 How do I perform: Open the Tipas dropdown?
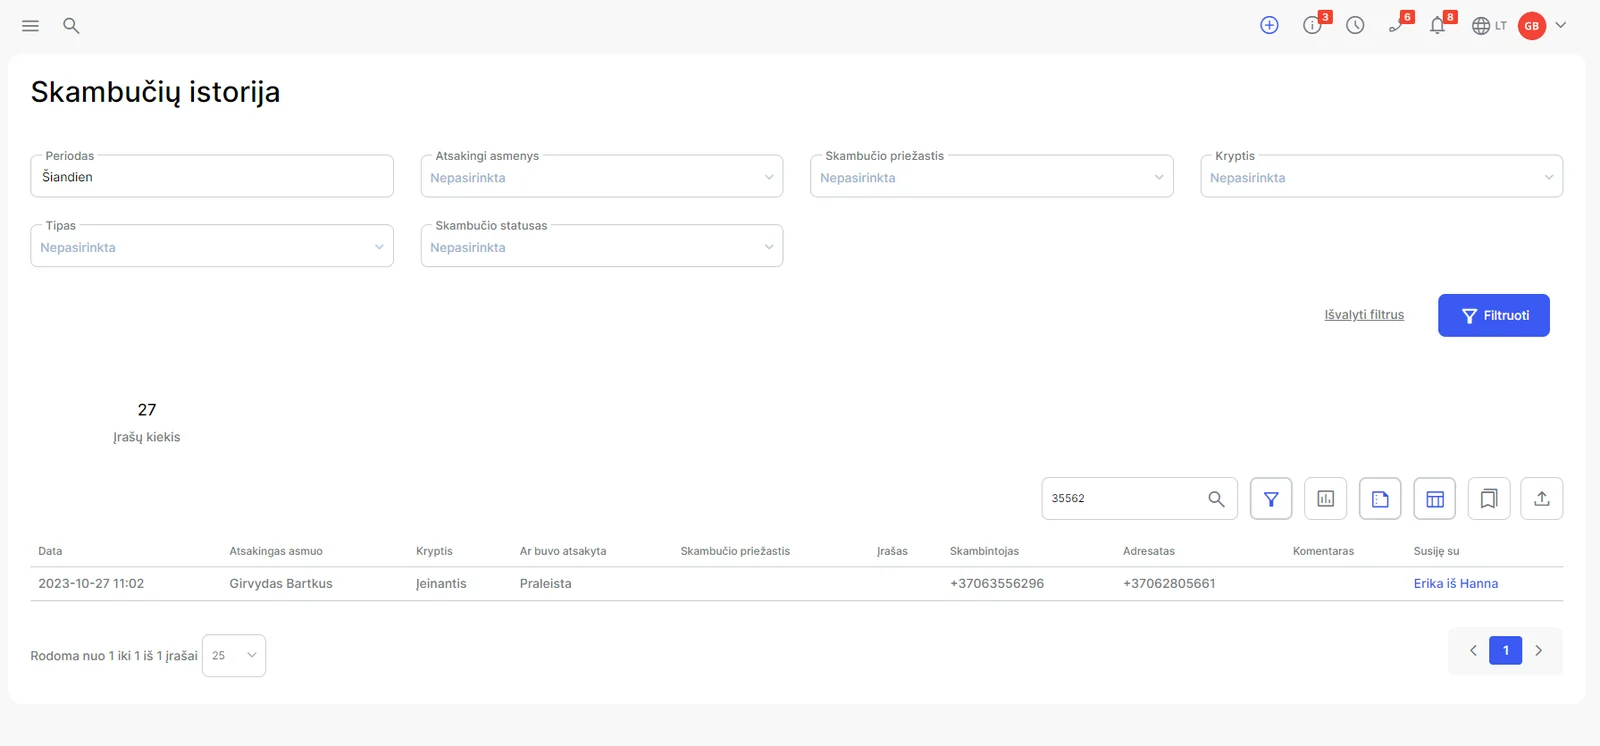pos(212,246)
